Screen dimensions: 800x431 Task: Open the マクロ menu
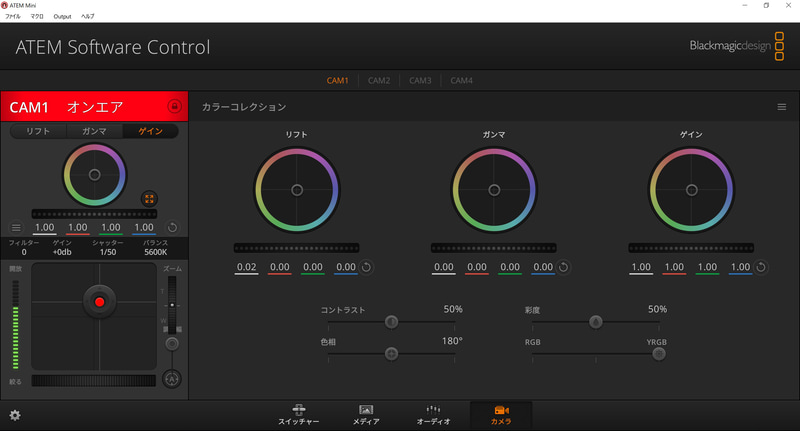coord(37,16)
